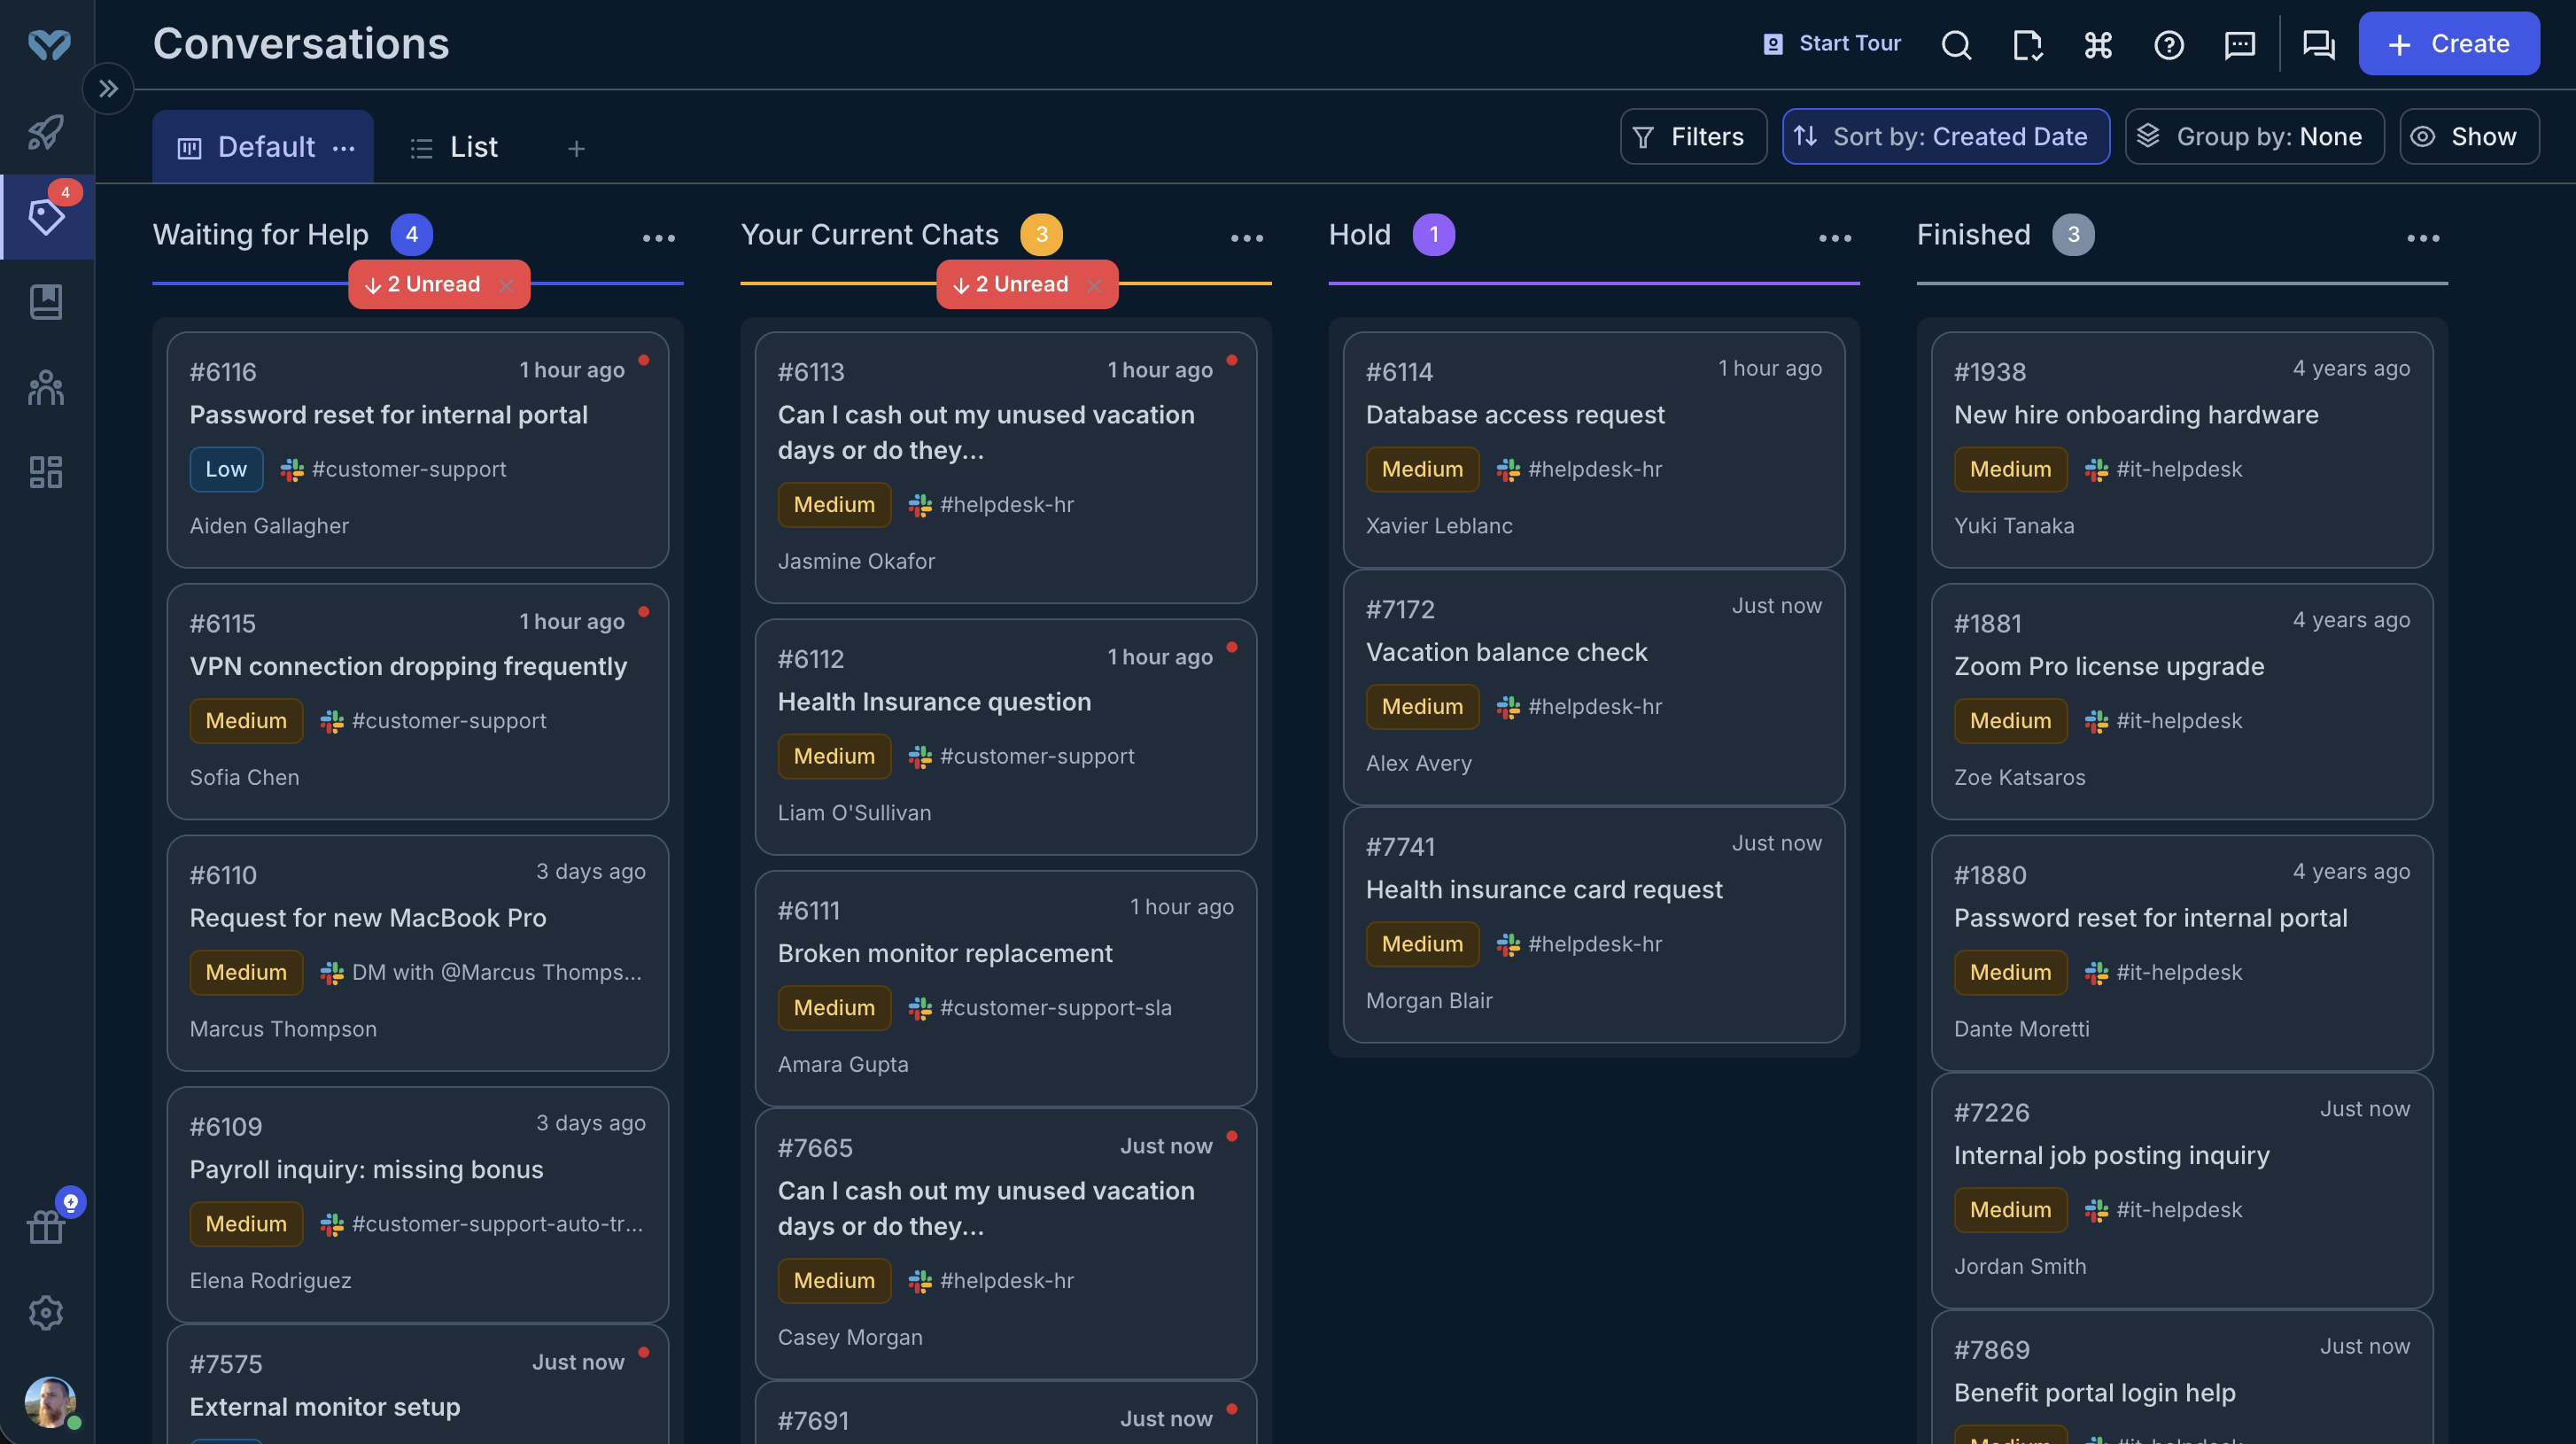
Task: Click Medium priority tag on ticket #7665
Action: pyautogui.click(x=834, y=1281)
